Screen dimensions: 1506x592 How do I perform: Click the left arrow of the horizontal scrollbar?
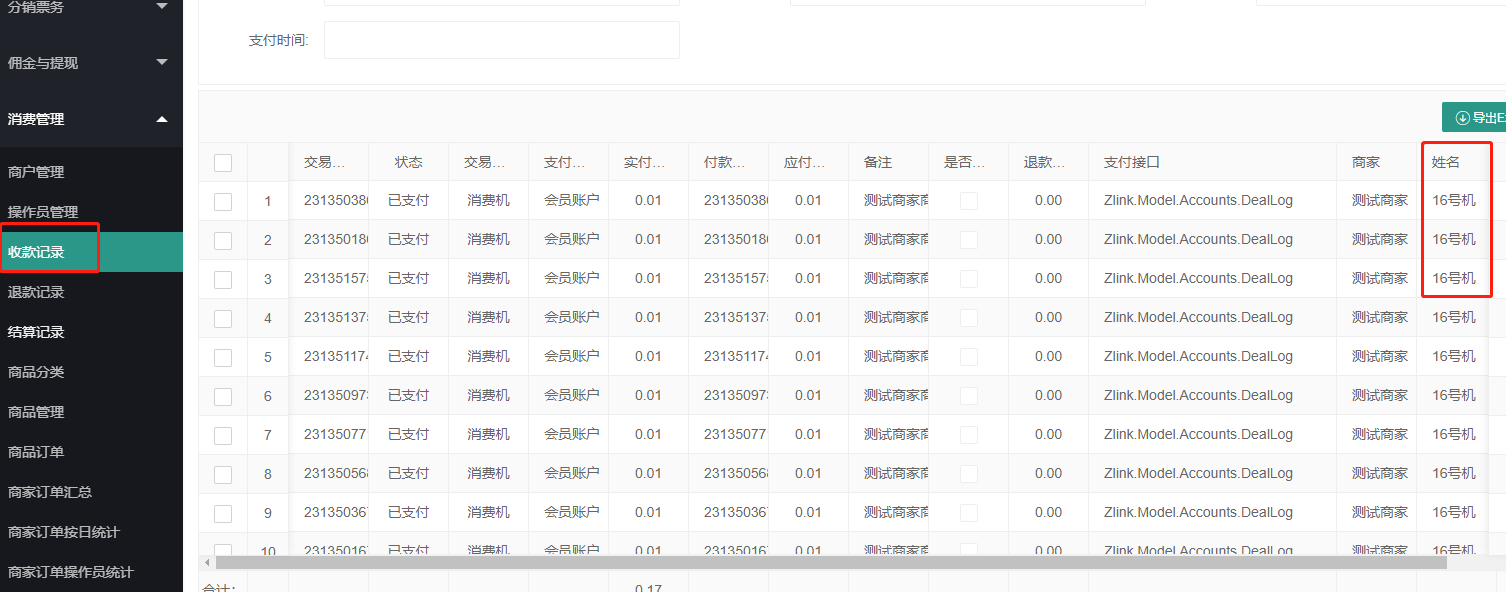(206, 563)
